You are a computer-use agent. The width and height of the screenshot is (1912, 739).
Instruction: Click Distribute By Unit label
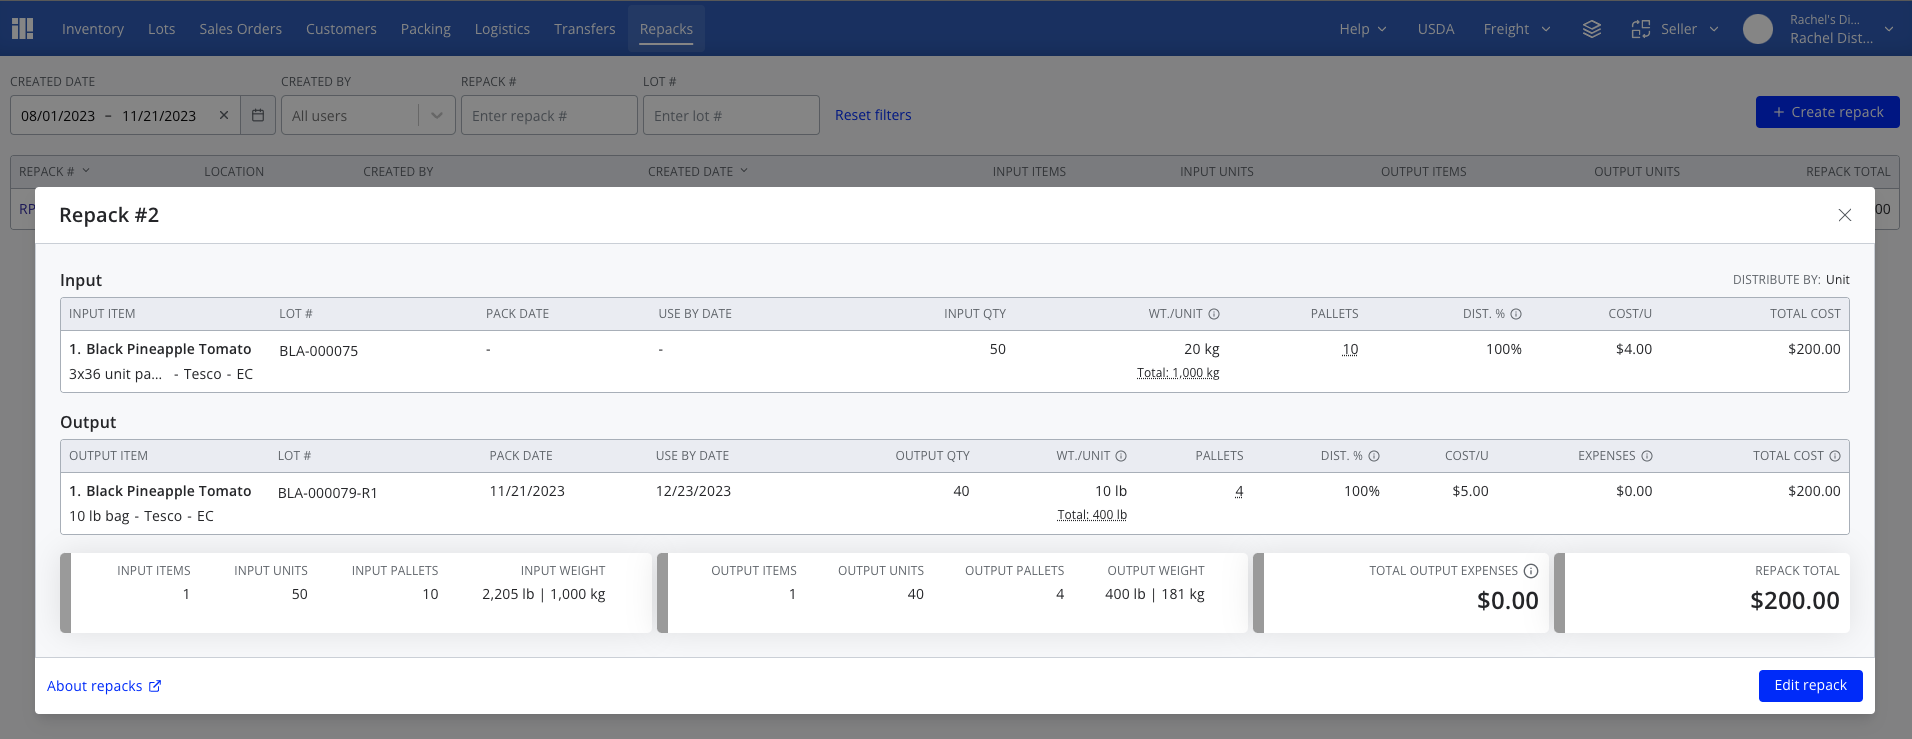click(x=1791, y=280)
